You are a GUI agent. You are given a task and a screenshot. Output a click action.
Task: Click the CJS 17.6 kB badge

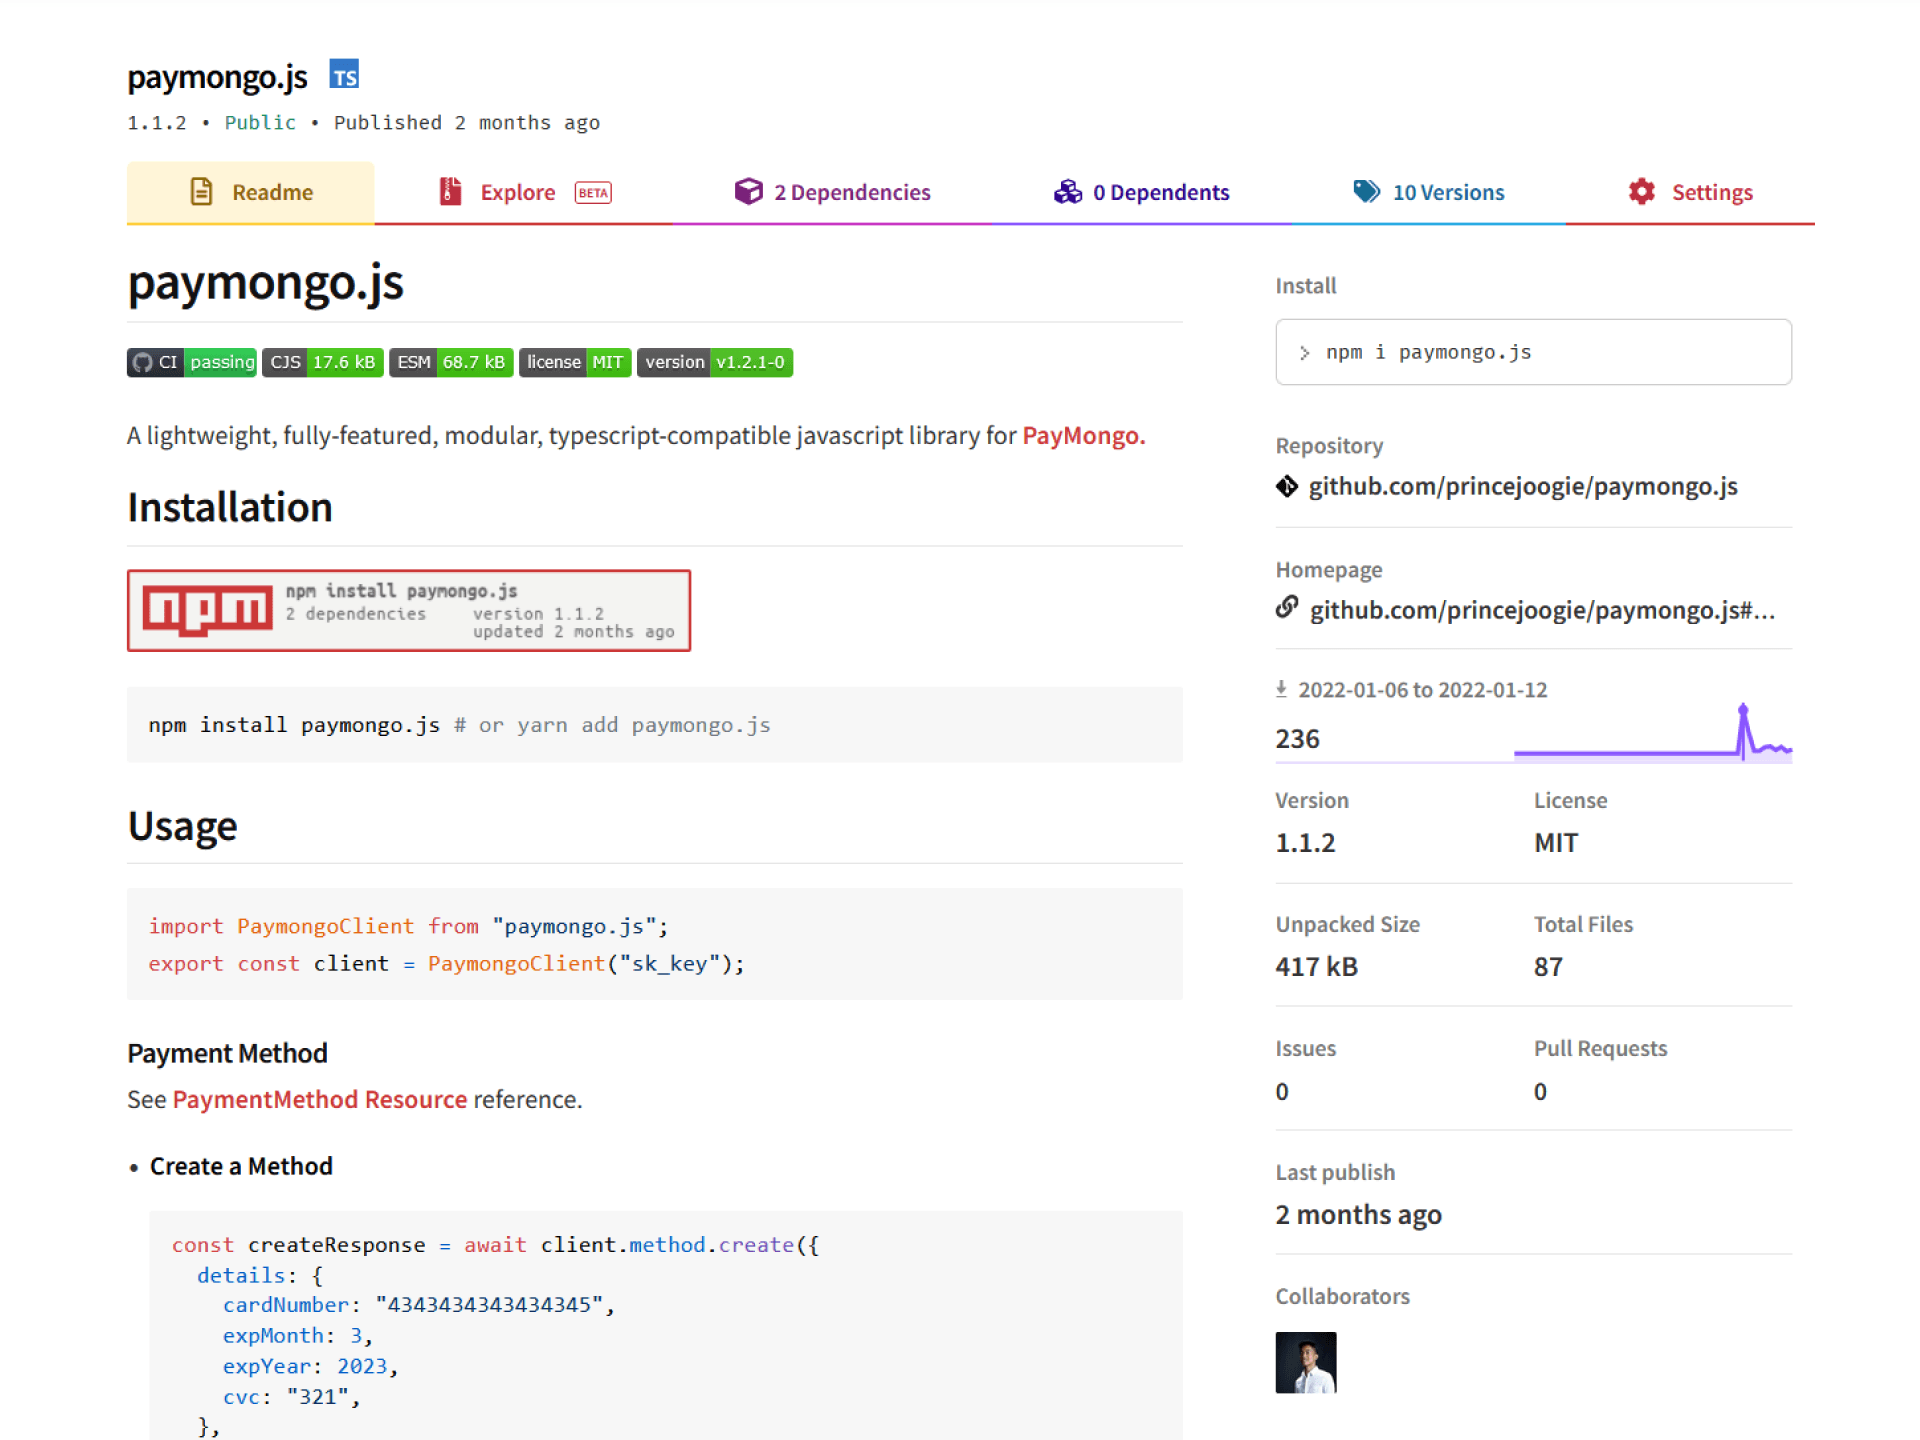point(322,362)
